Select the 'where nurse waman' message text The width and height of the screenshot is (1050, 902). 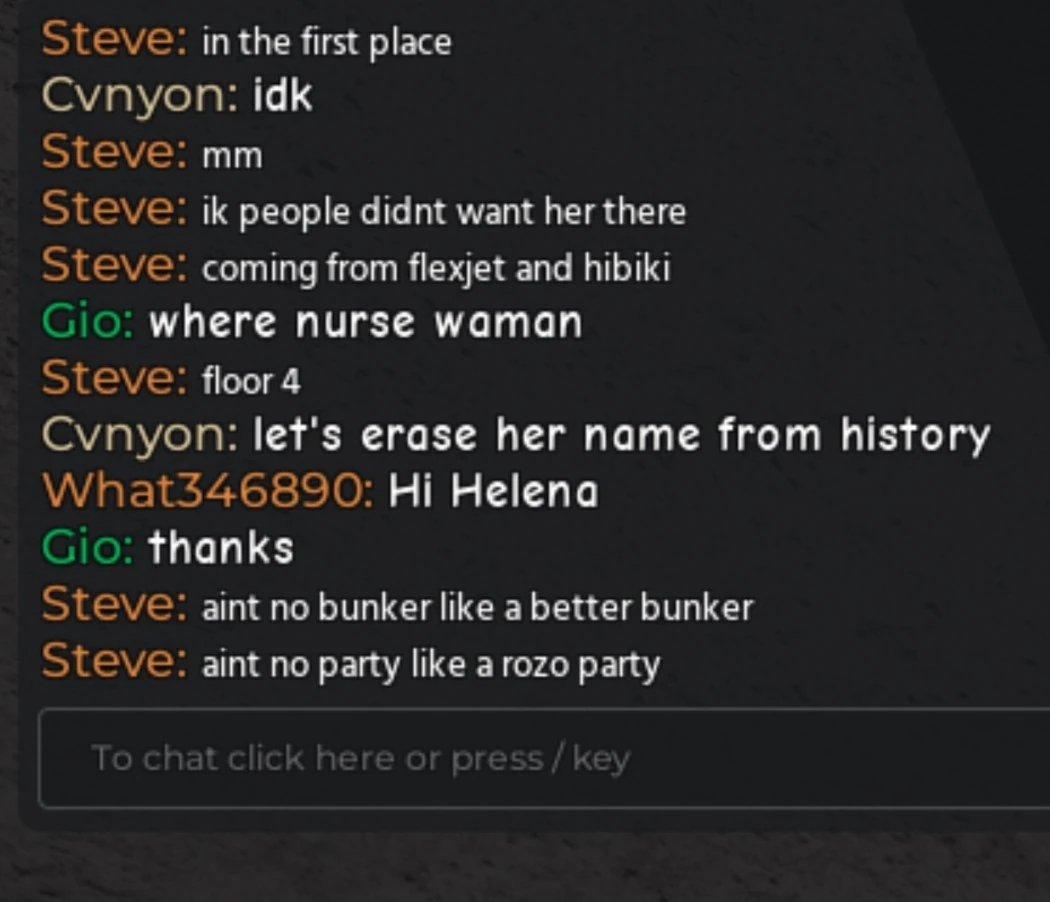coord(366,322)
